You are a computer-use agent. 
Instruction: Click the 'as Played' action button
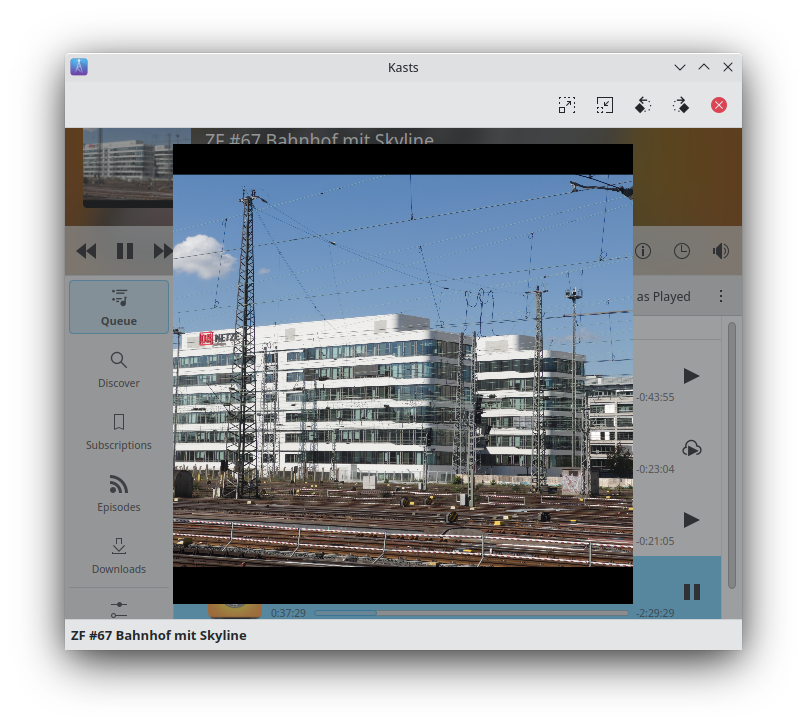click(663, 296)
